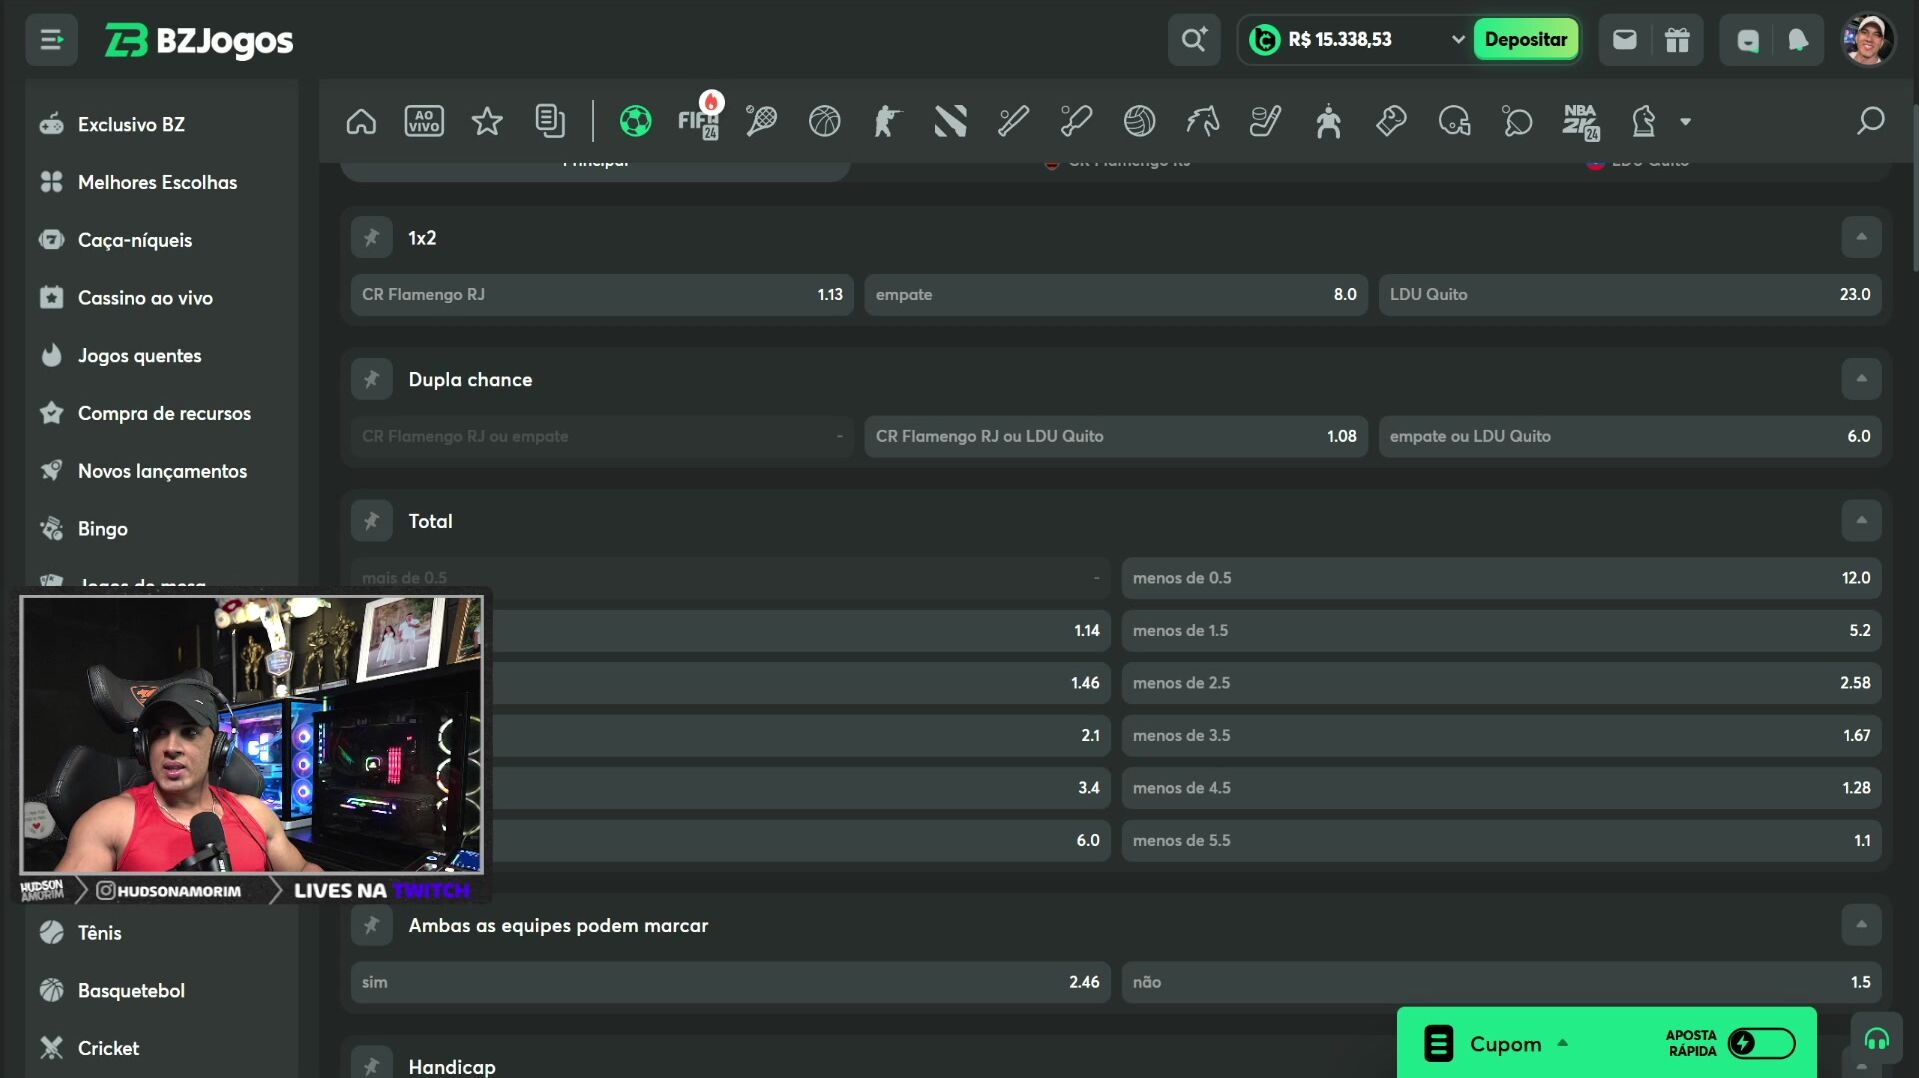Open the headset support icon
Screen dimensions: 1919x1078
[x=1876, y=1040]
